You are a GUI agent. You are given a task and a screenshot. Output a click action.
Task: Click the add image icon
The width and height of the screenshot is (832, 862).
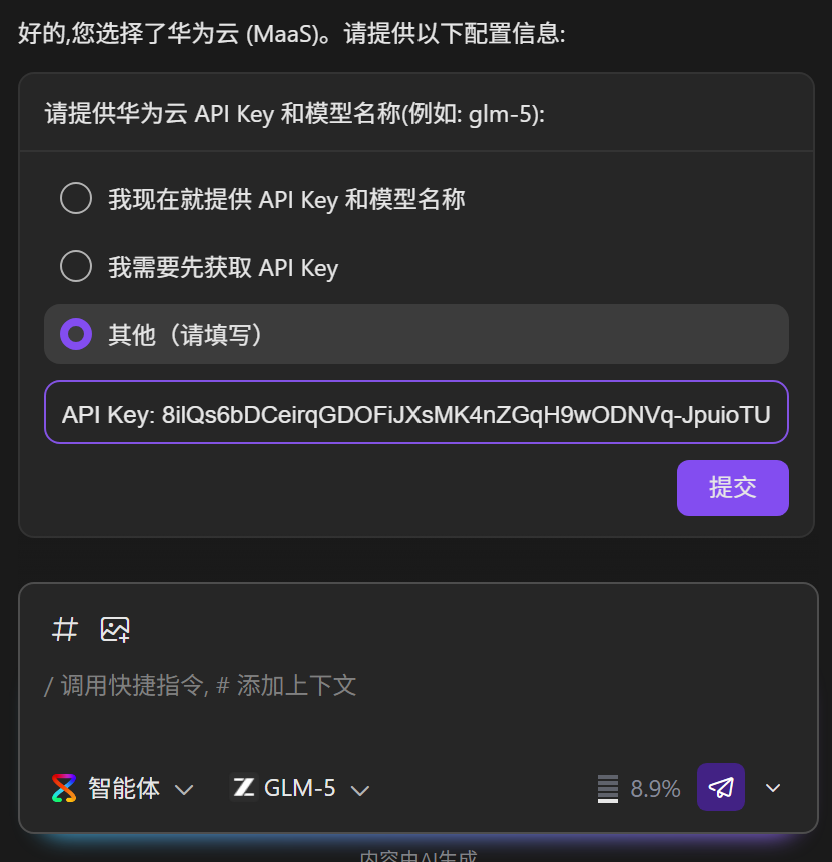click(115, 629)
